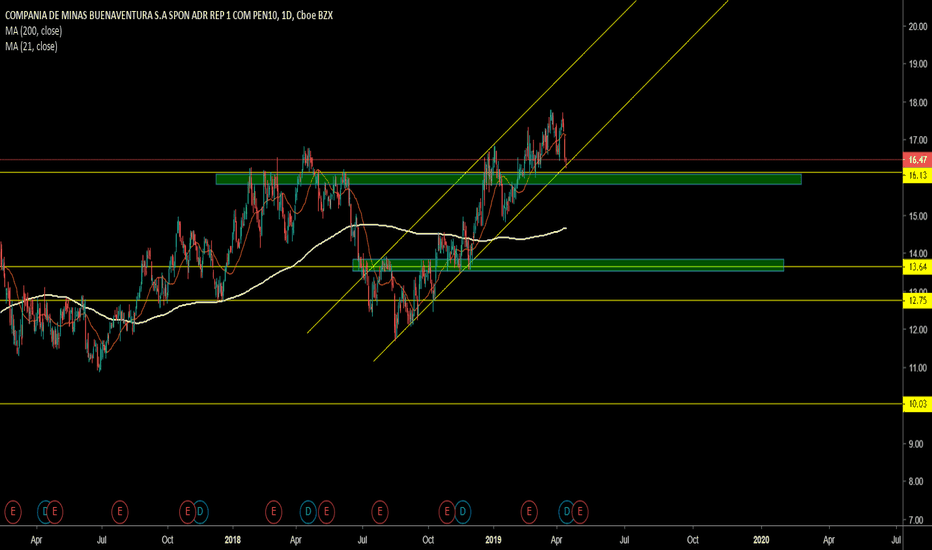Click the 9.00 price axis value
Viewport: 932px width, 550px height.
[x=918, y=444]
